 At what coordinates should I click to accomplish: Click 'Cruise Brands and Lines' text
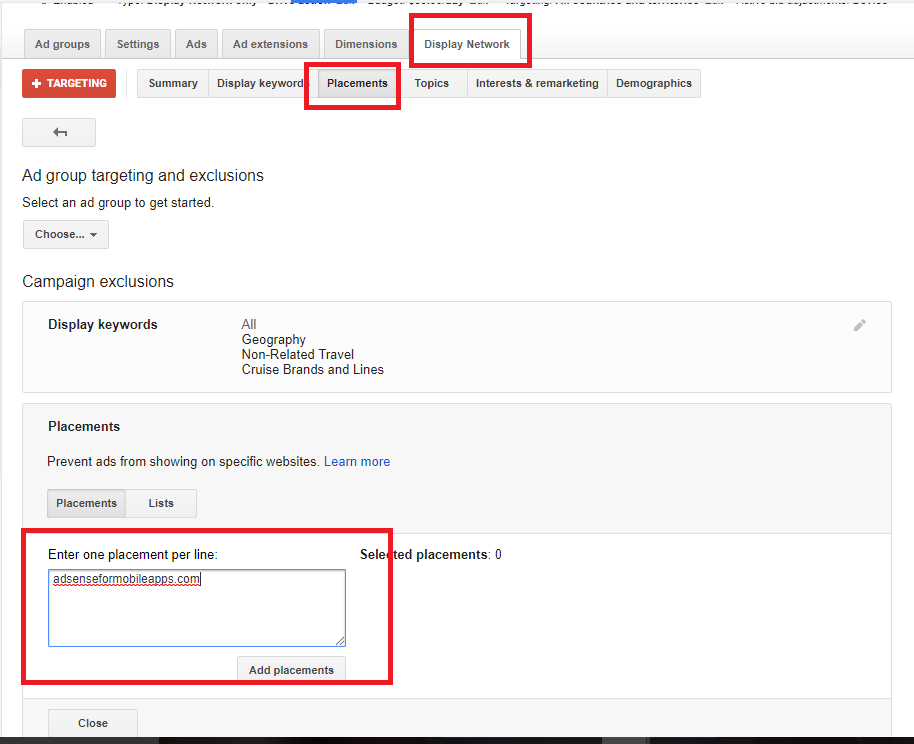tap(312, 370)
